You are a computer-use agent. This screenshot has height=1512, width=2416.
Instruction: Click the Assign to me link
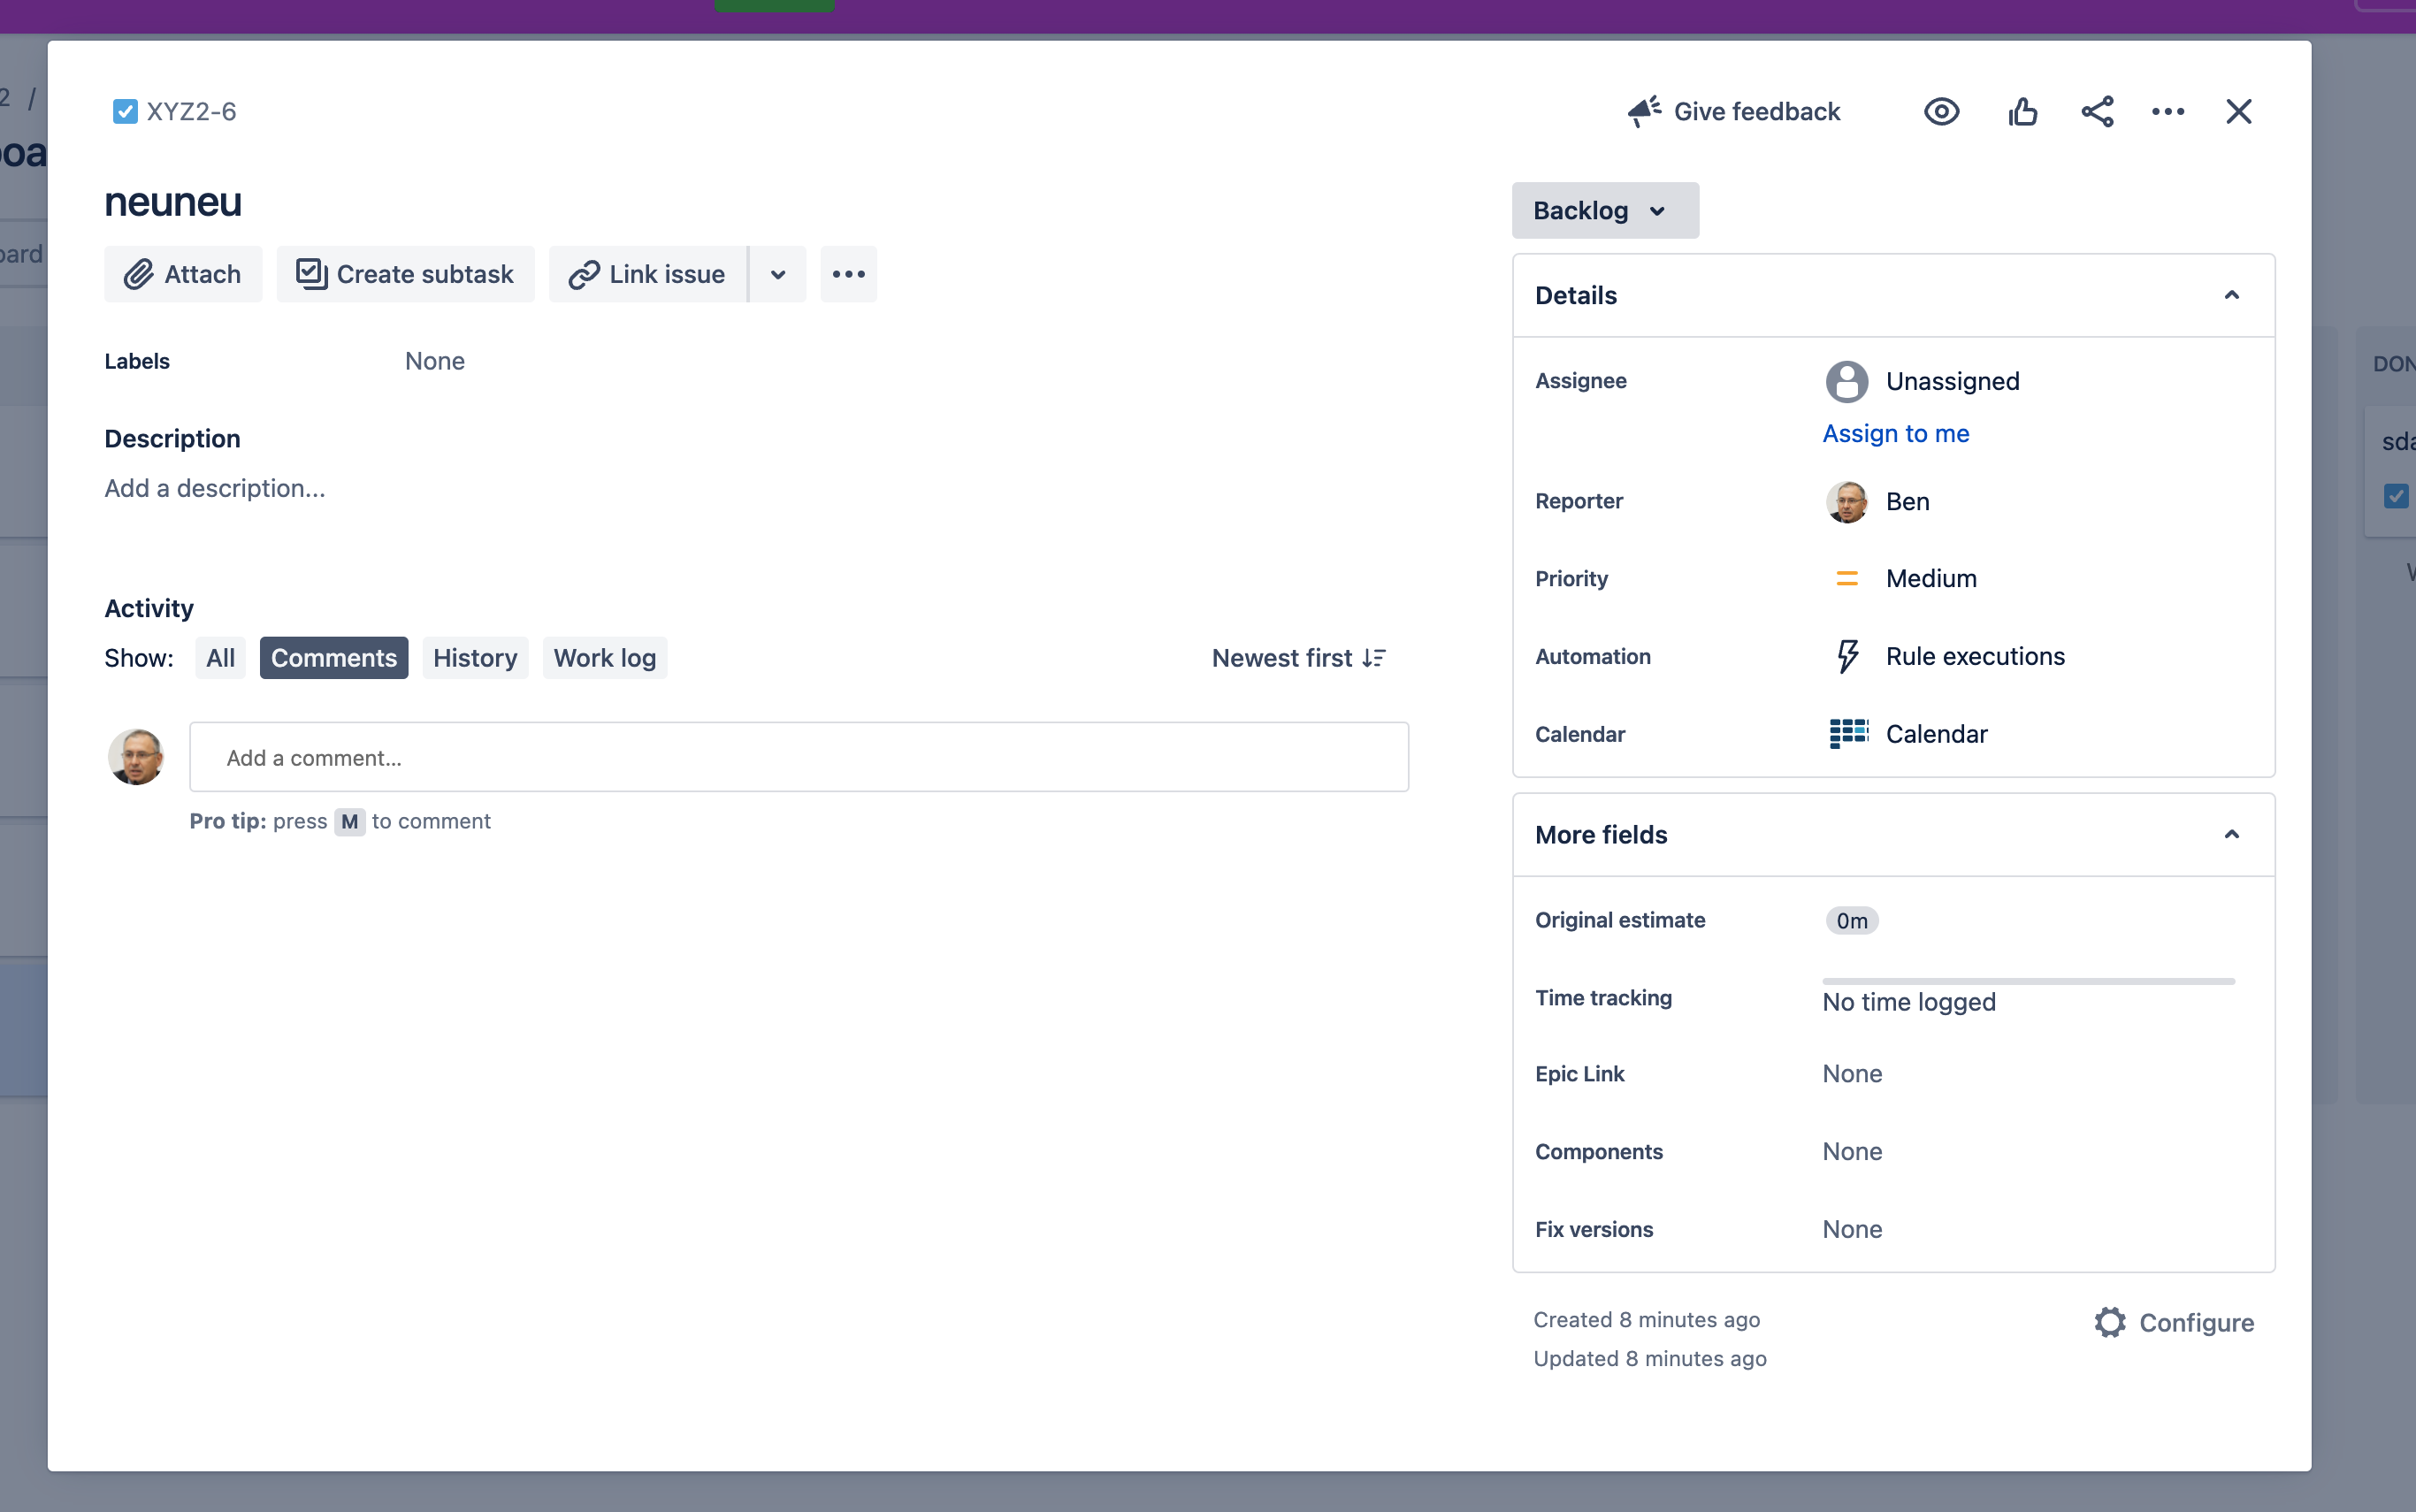(x=1895, y=433)
